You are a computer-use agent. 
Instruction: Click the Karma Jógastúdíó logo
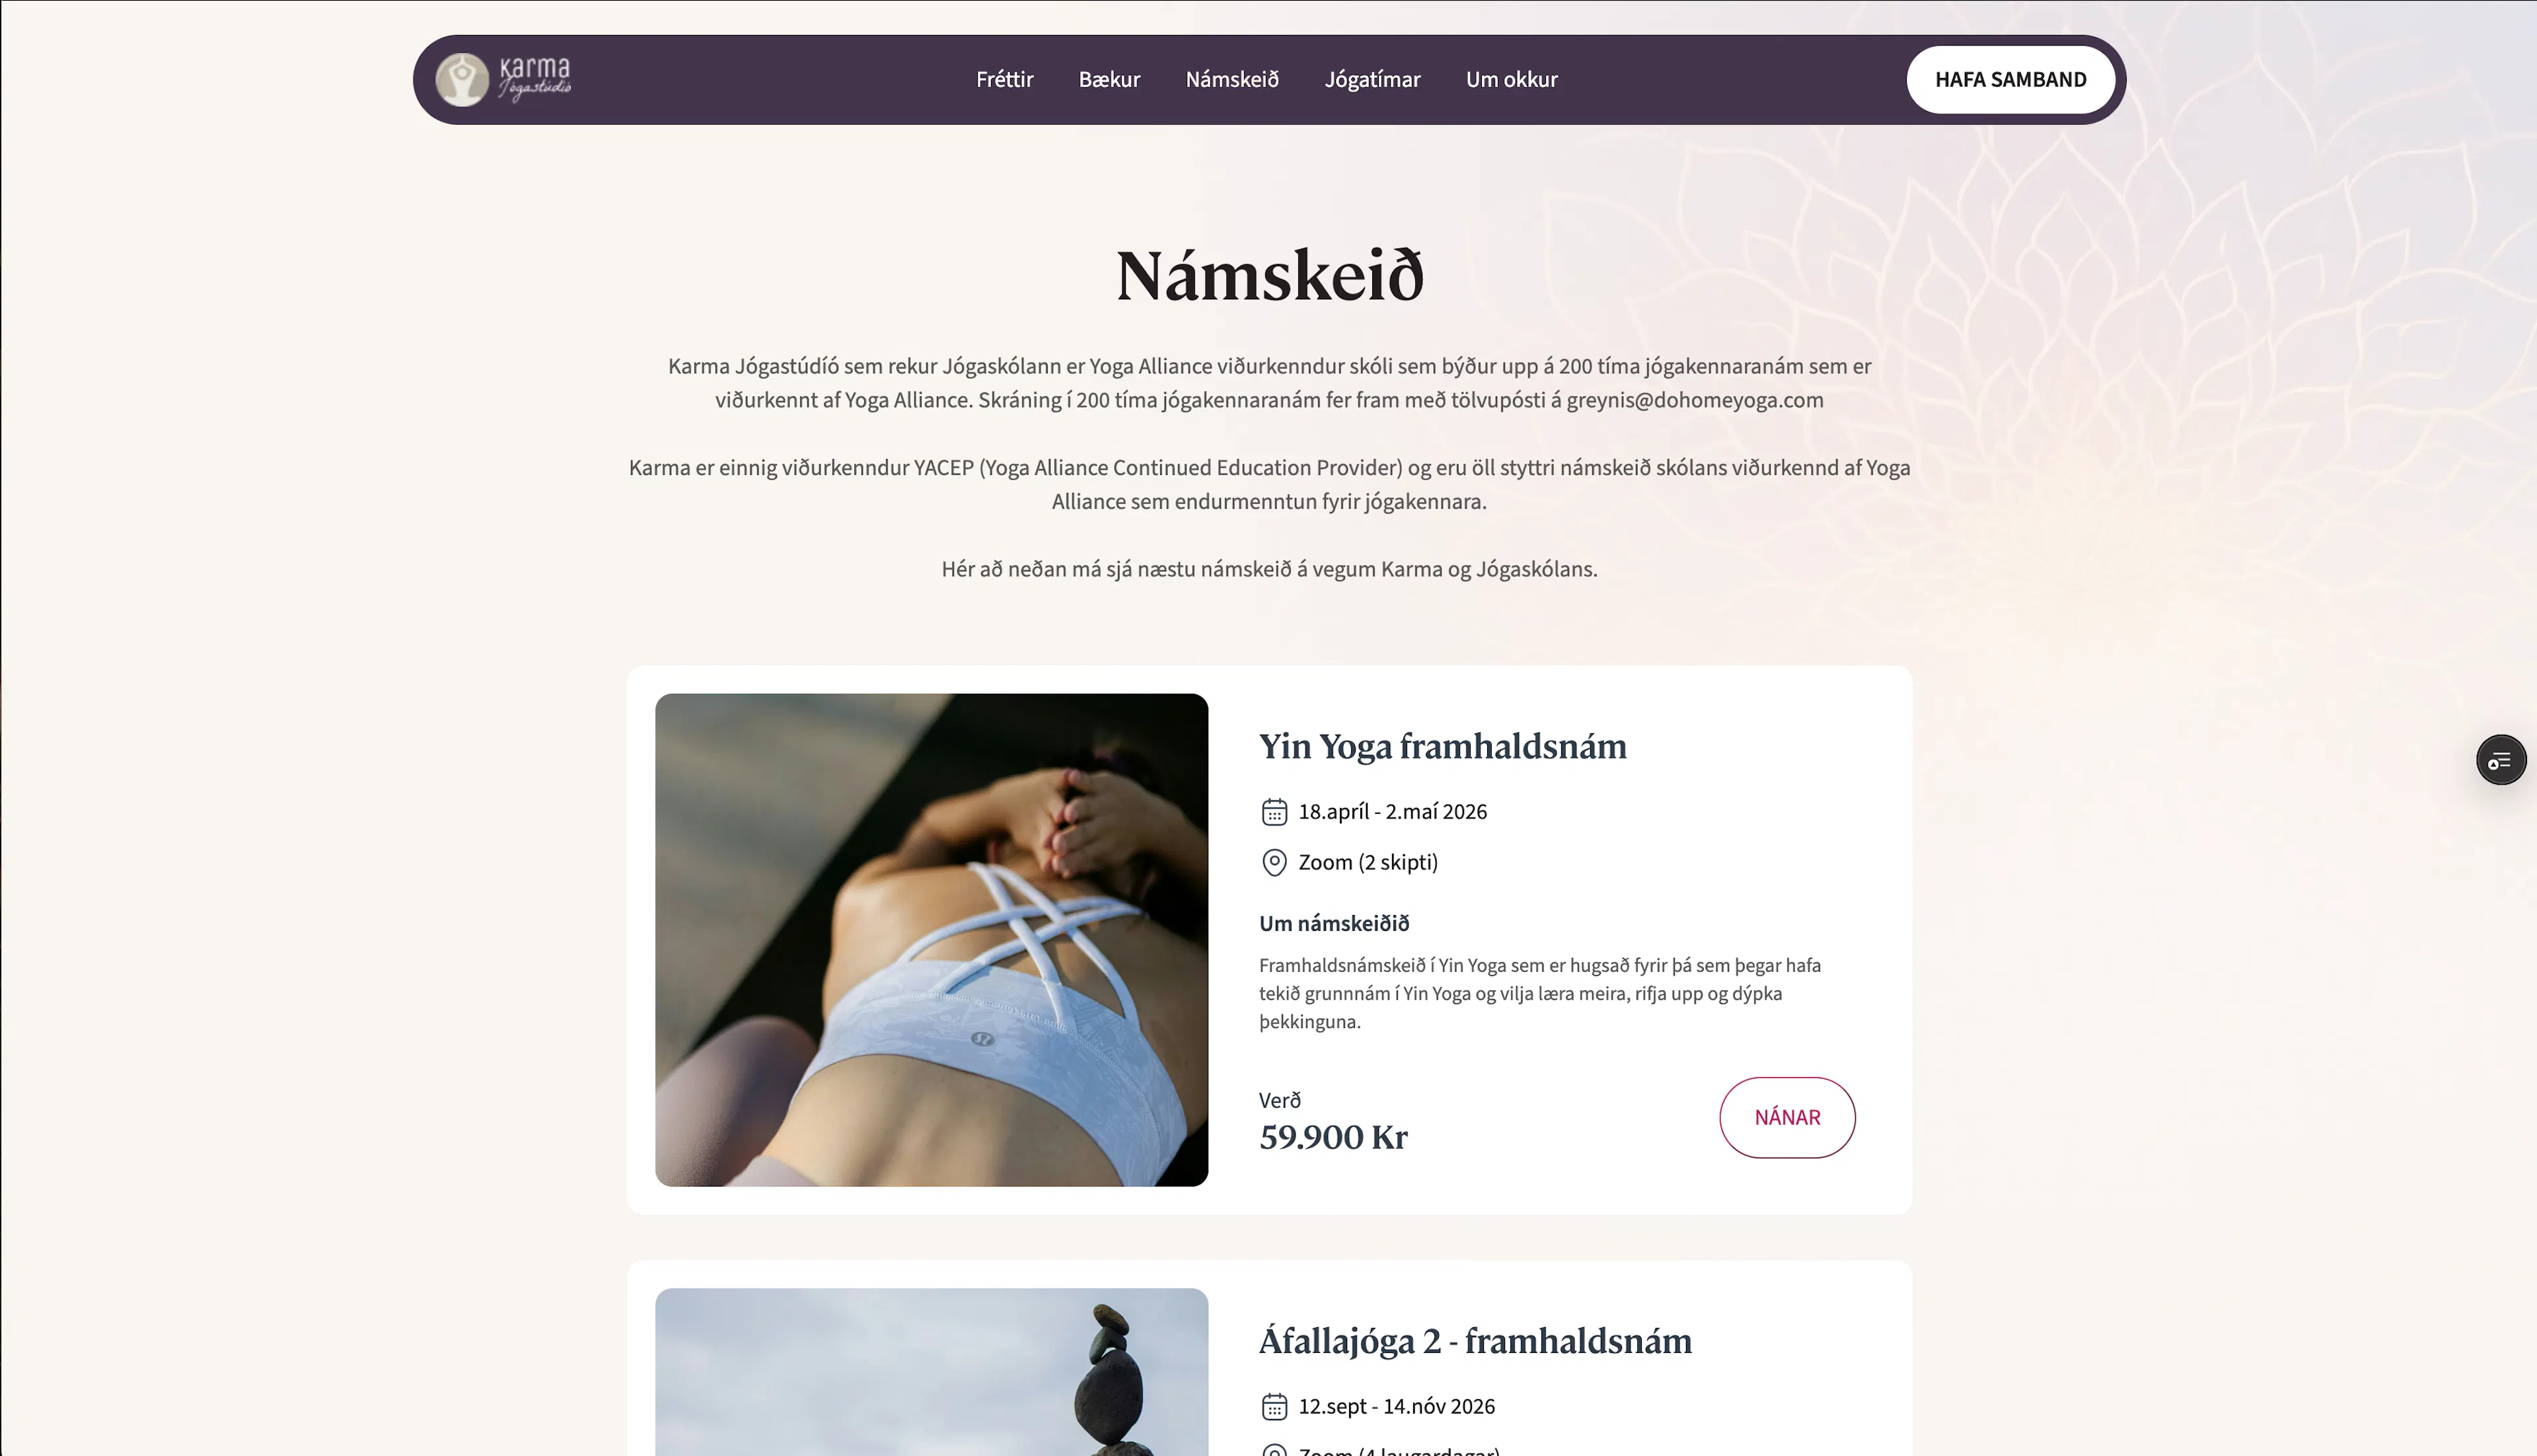(x=504, y=79)
